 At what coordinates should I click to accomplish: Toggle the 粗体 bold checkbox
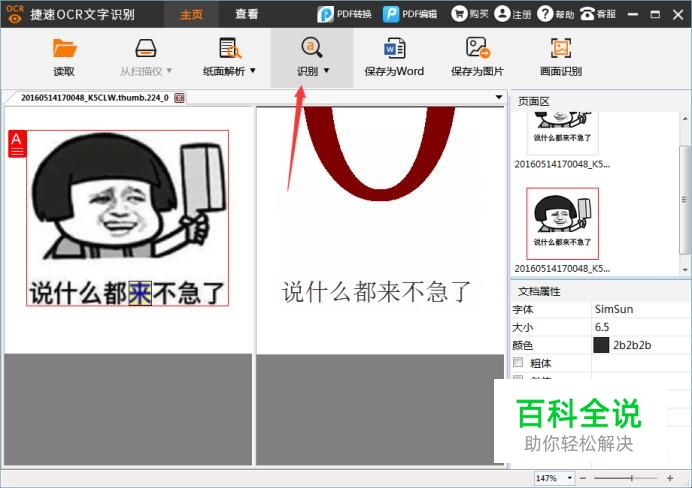click(518, 362)
